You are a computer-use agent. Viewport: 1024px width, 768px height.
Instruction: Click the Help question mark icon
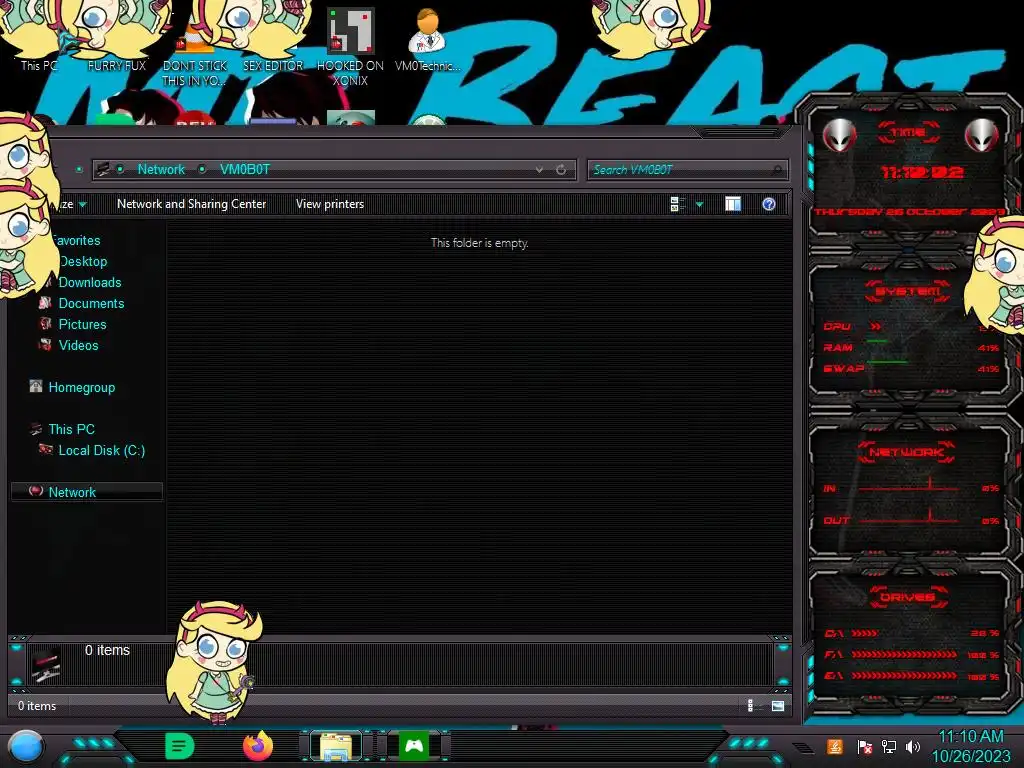[x=769, y=204]
